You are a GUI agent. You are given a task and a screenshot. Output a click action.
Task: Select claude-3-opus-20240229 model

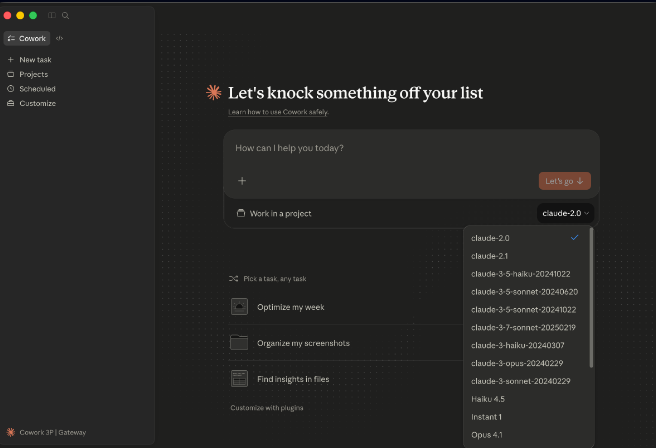coord(526,364)
